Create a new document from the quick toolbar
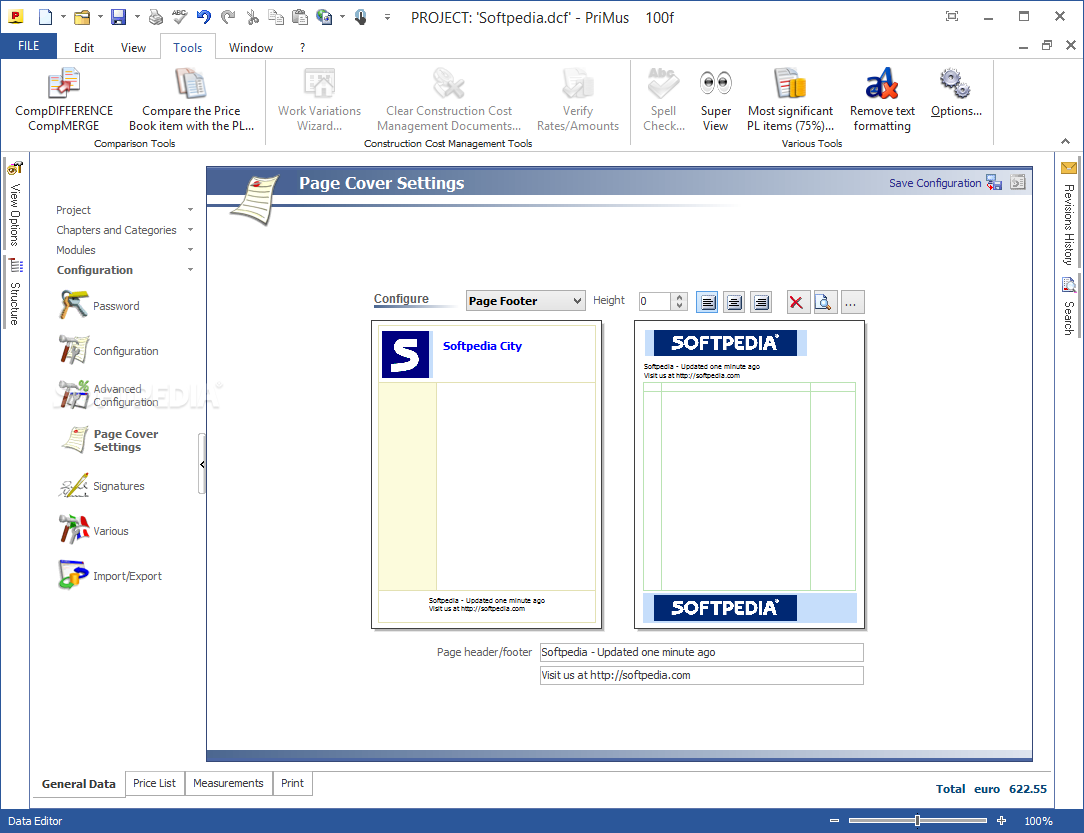1084x833 pixels. [46, 17]
